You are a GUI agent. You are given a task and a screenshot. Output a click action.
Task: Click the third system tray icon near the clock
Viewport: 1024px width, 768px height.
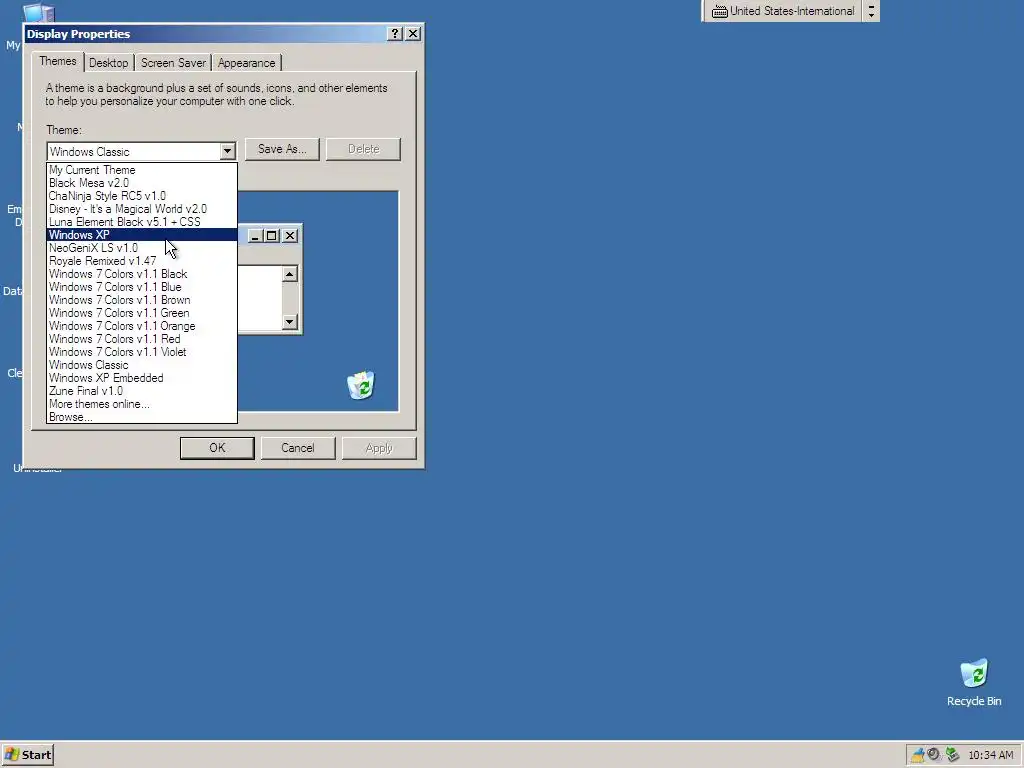pos(952,755)
